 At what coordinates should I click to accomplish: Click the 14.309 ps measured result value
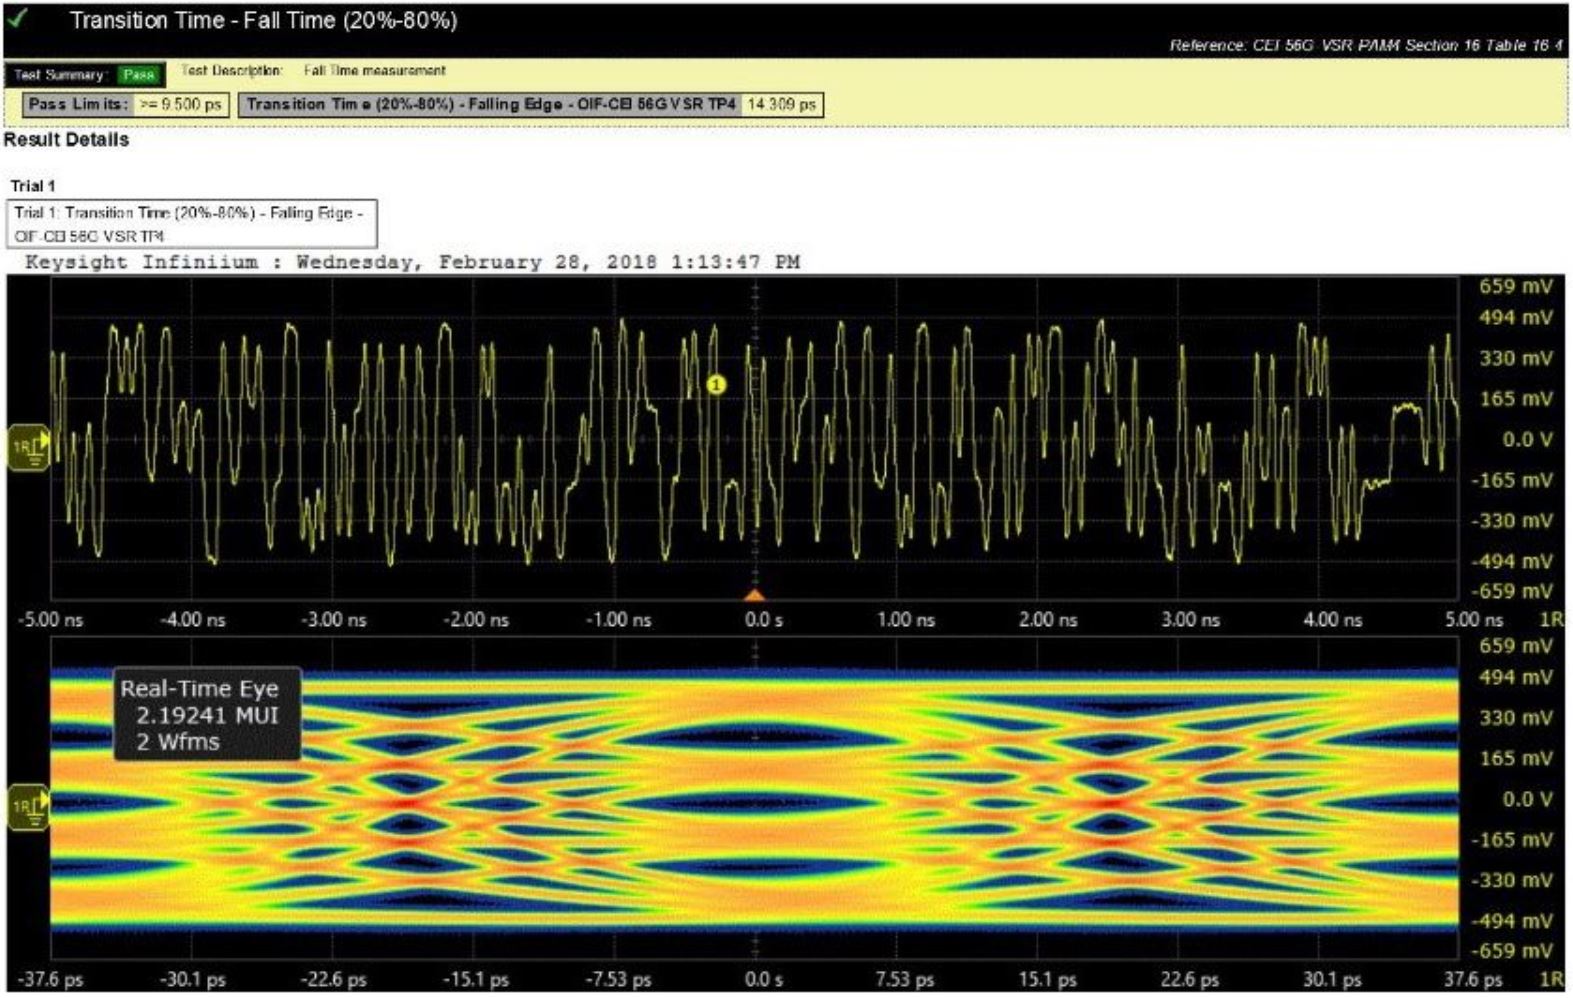tap(782, 105)
